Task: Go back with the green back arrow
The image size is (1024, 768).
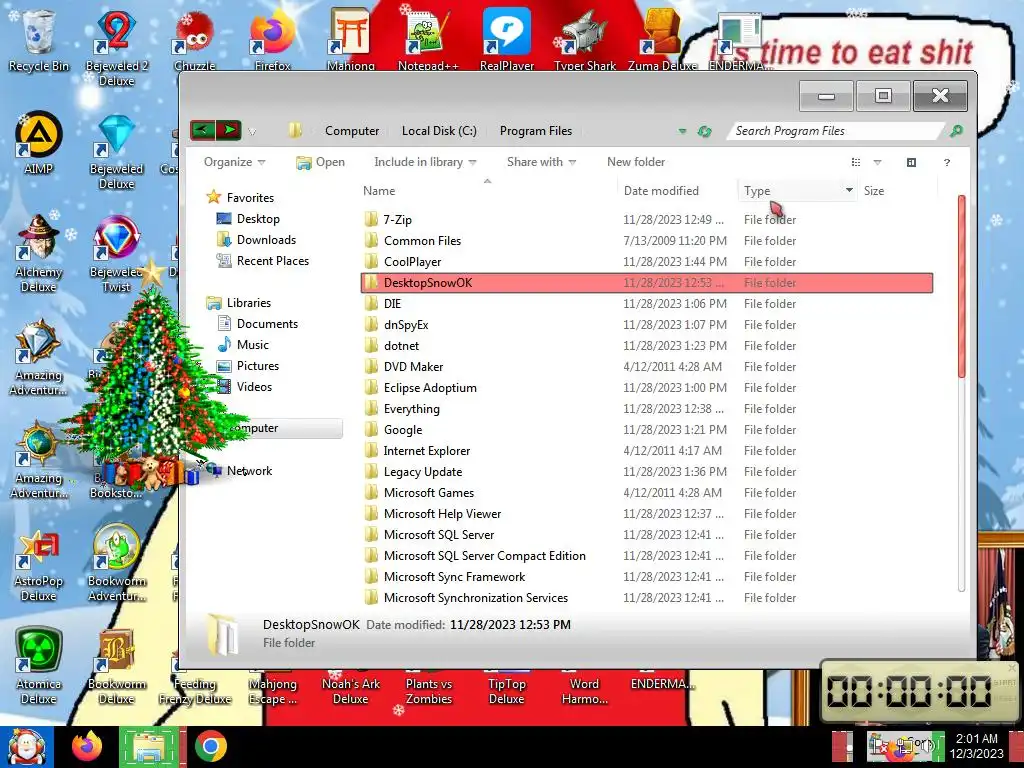Action: pos(202,130)
